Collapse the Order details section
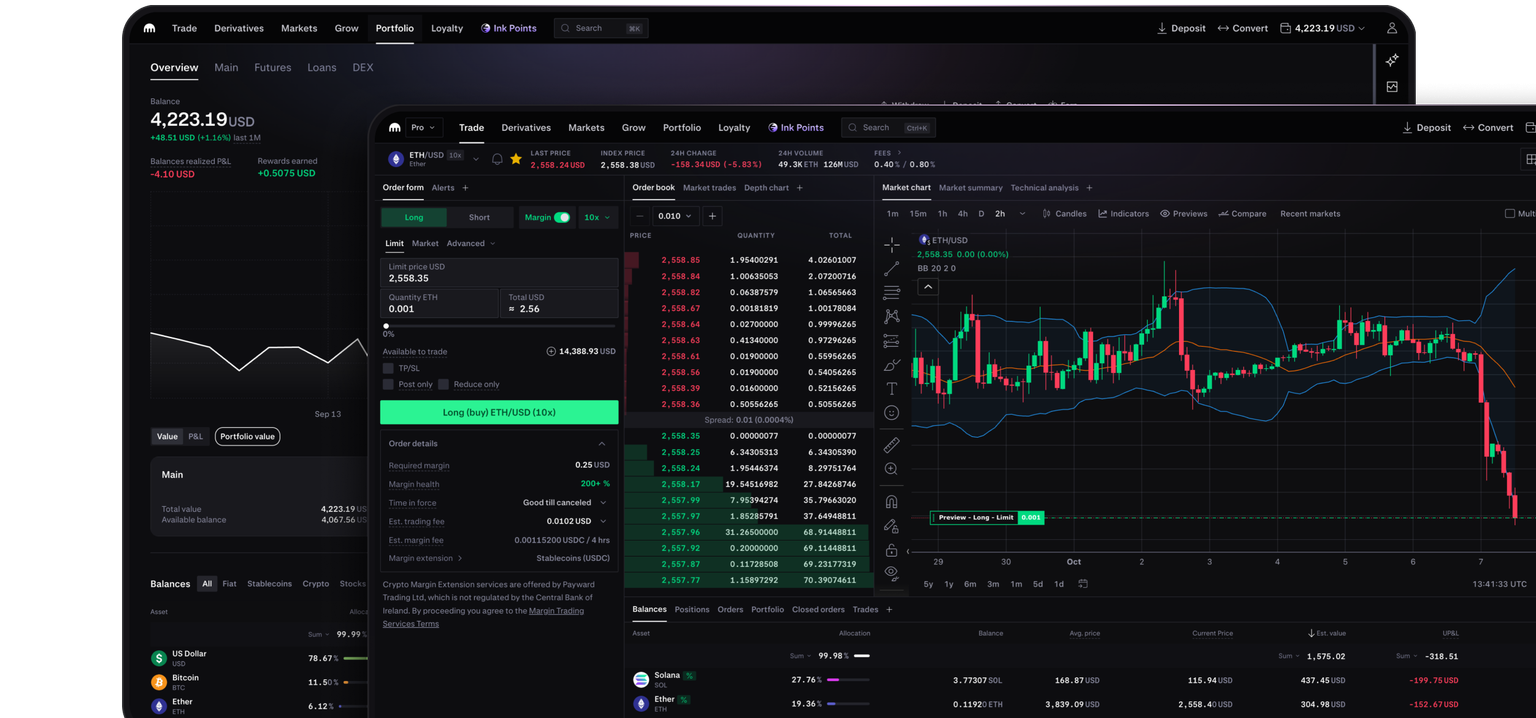 pos(602,443)
